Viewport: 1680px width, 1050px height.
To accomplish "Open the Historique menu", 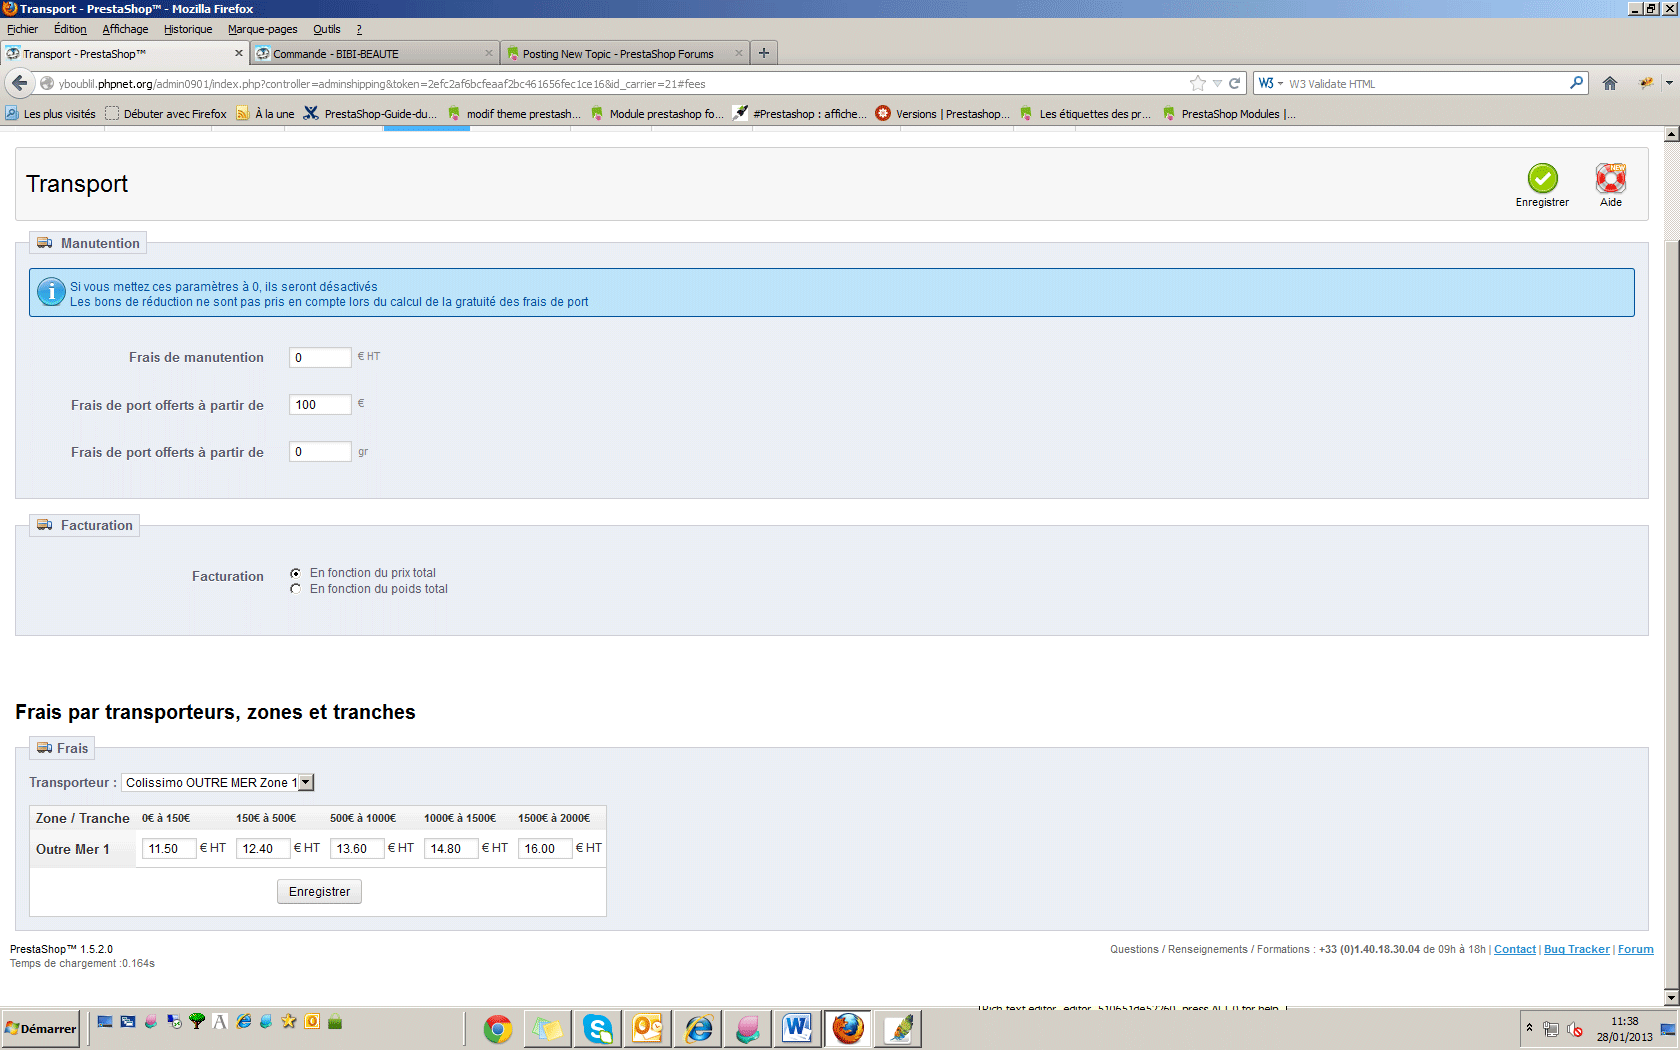I will click(x=188, y=29).
